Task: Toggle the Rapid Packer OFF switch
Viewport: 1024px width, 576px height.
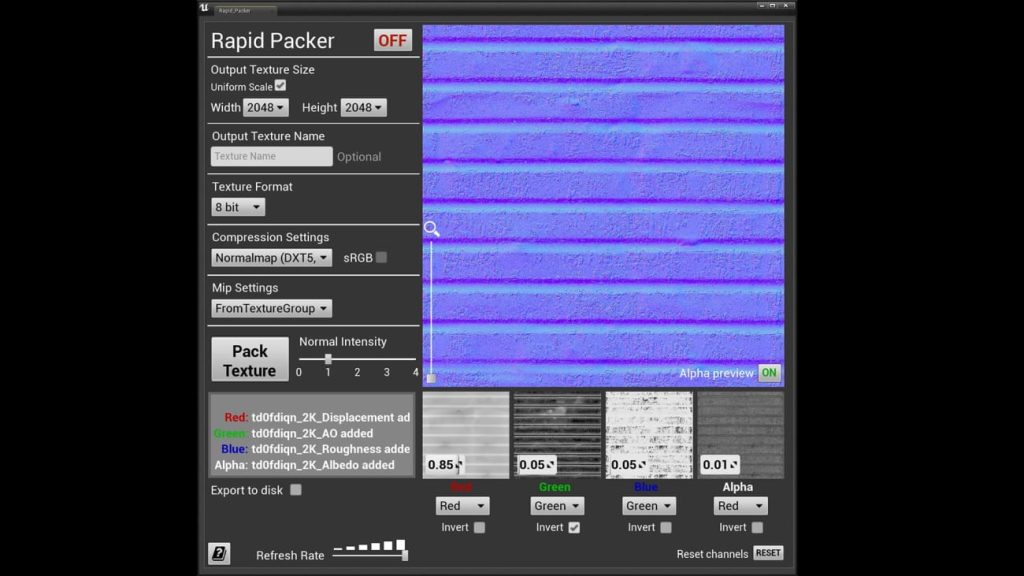Action: (392, 40)
